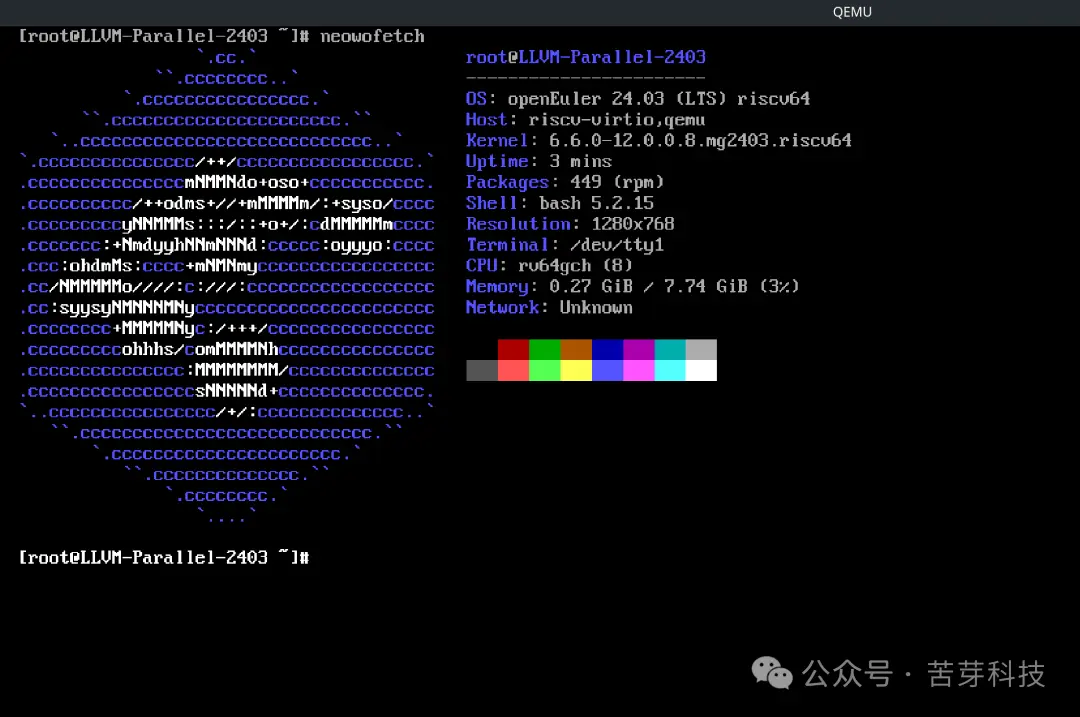Click the pink color block in bottom row
This screenshot has height=717, width=1080.
[x=638, y=370]
